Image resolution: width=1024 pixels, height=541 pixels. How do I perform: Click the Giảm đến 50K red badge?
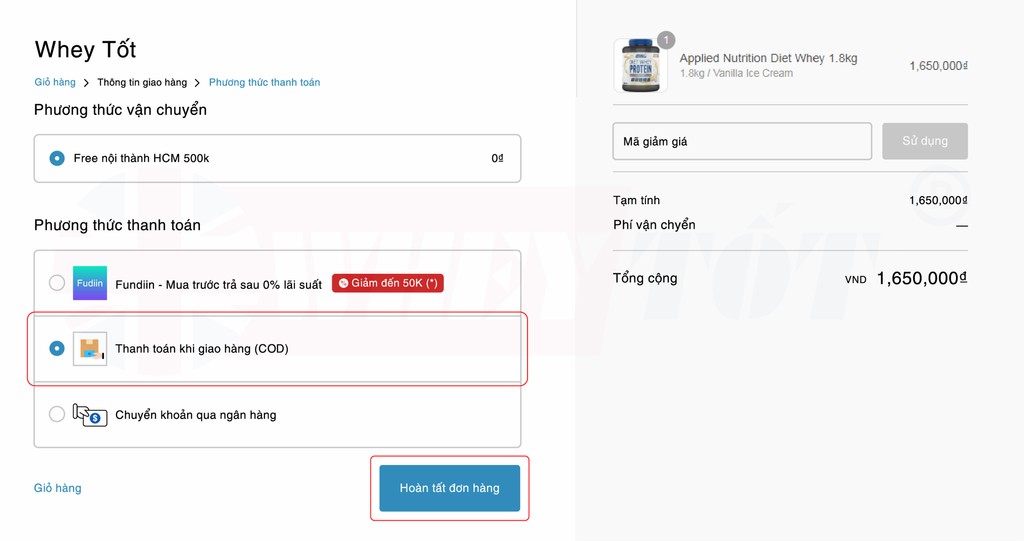pos(388,283)
